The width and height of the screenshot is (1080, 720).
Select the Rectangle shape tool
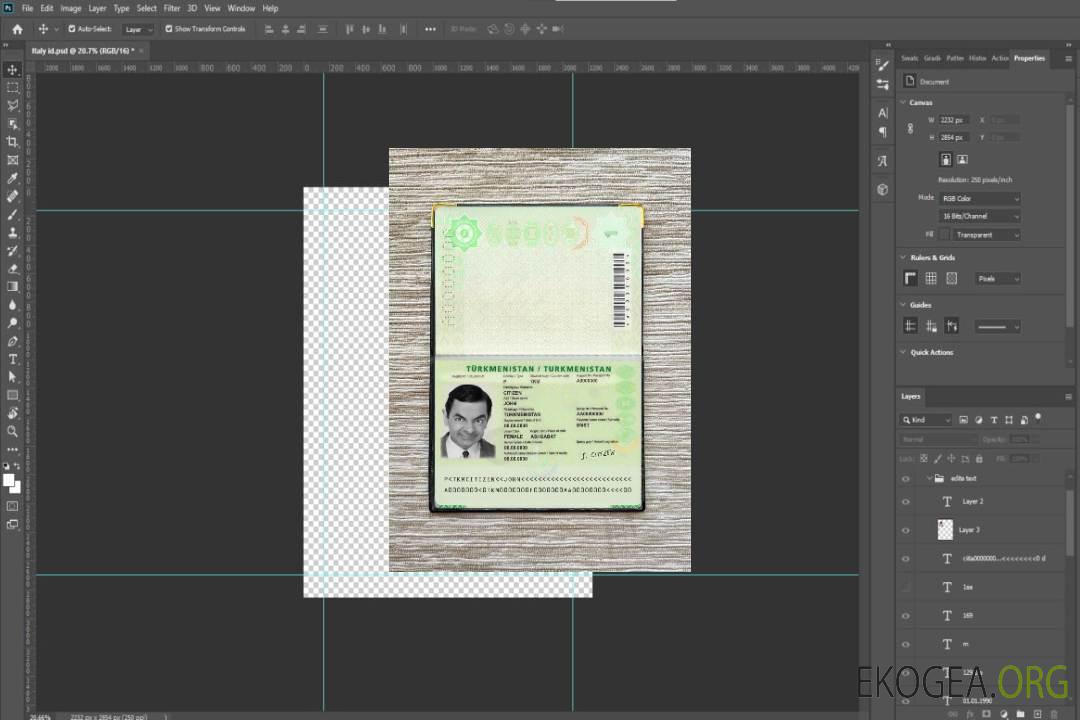coord(12,395)
